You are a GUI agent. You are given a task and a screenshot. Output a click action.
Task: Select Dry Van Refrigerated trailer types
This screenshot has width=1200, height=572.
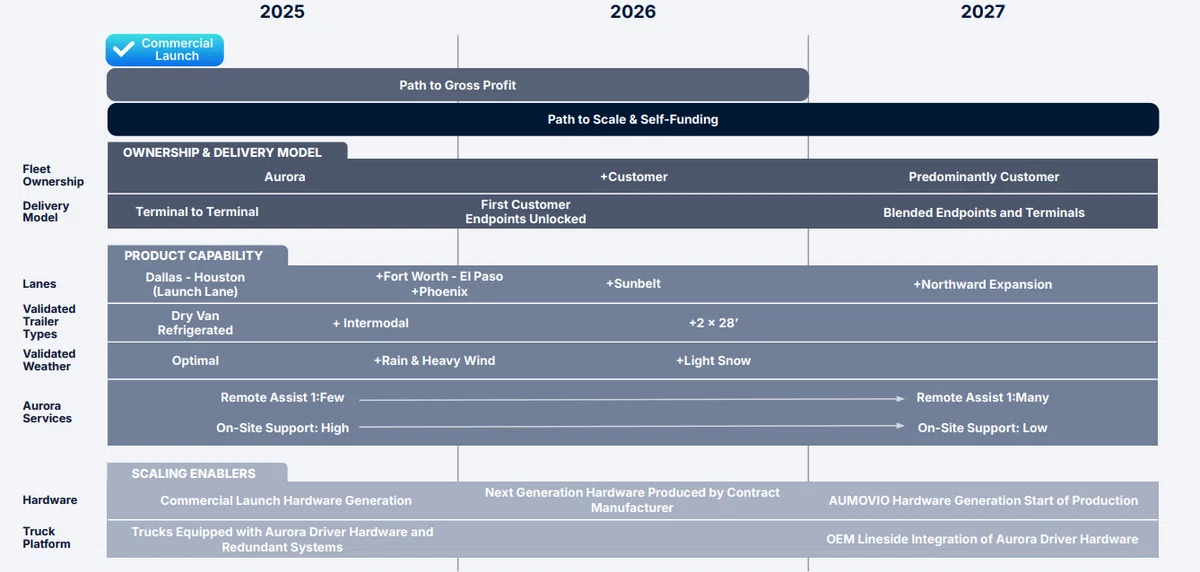(195, 323)
